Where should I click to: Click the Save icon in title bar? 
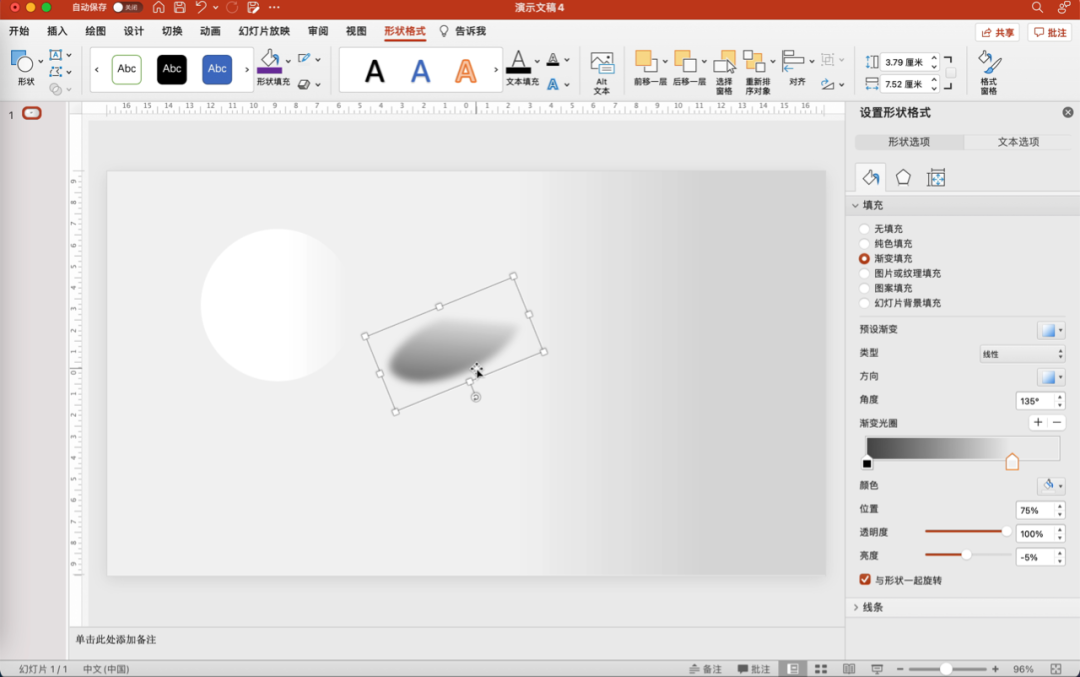tap(180, 8)
